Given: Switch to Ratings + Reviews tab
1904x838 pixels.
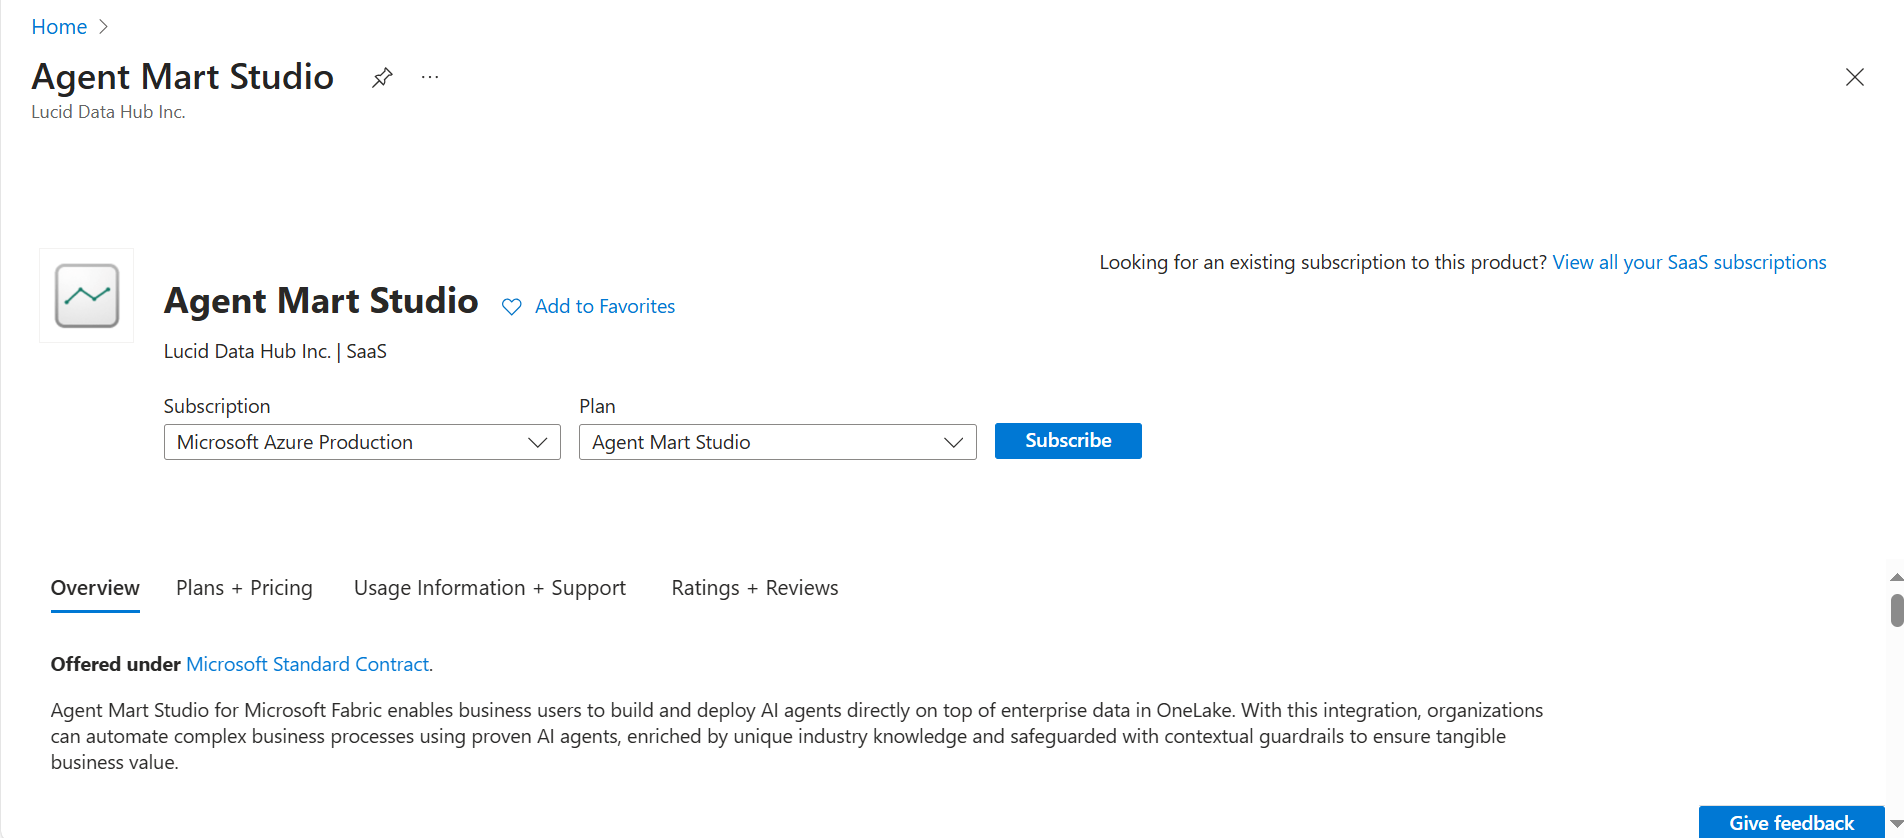Looking at the screenshot, I should point(755,588).
